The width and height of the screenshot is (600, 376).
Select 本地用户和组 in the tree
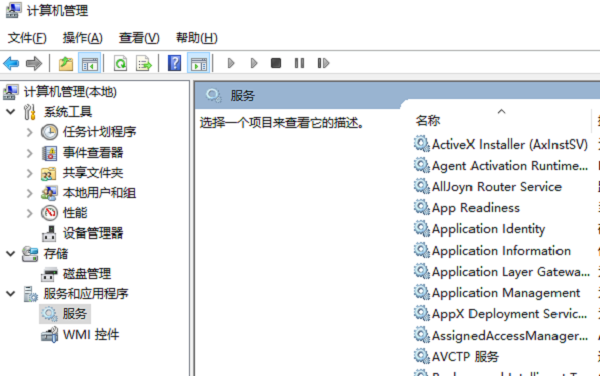[x=99, y=193]
